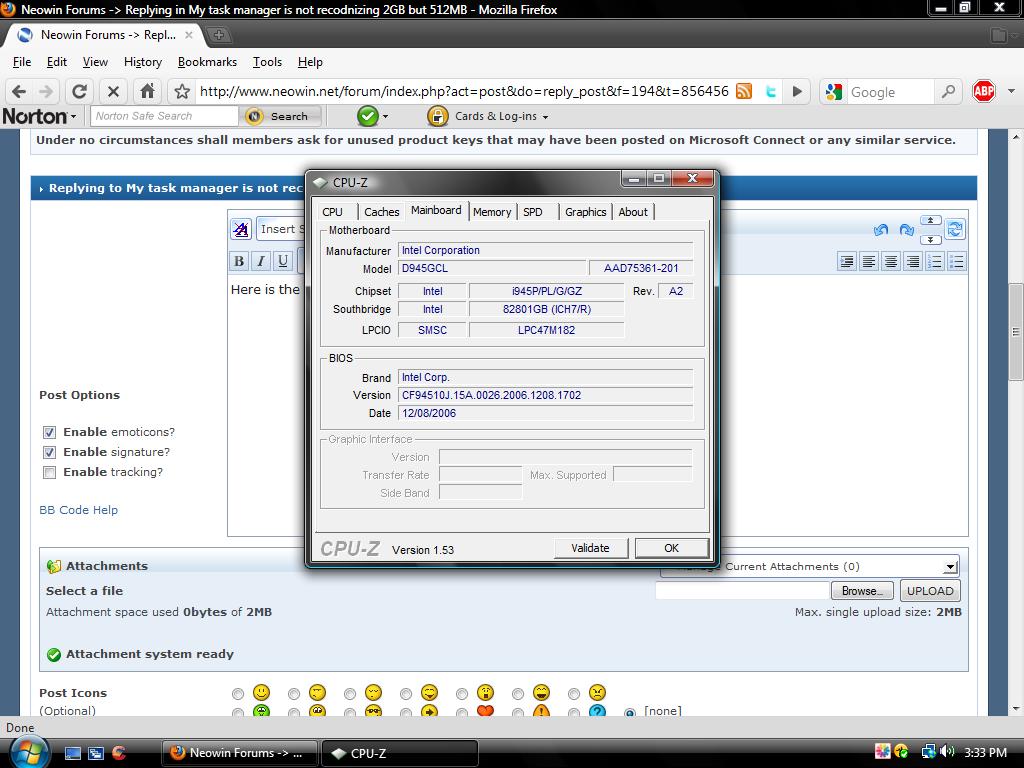
Task: Toggle bold formatting in the post editor
Action: tap(239, 261)
